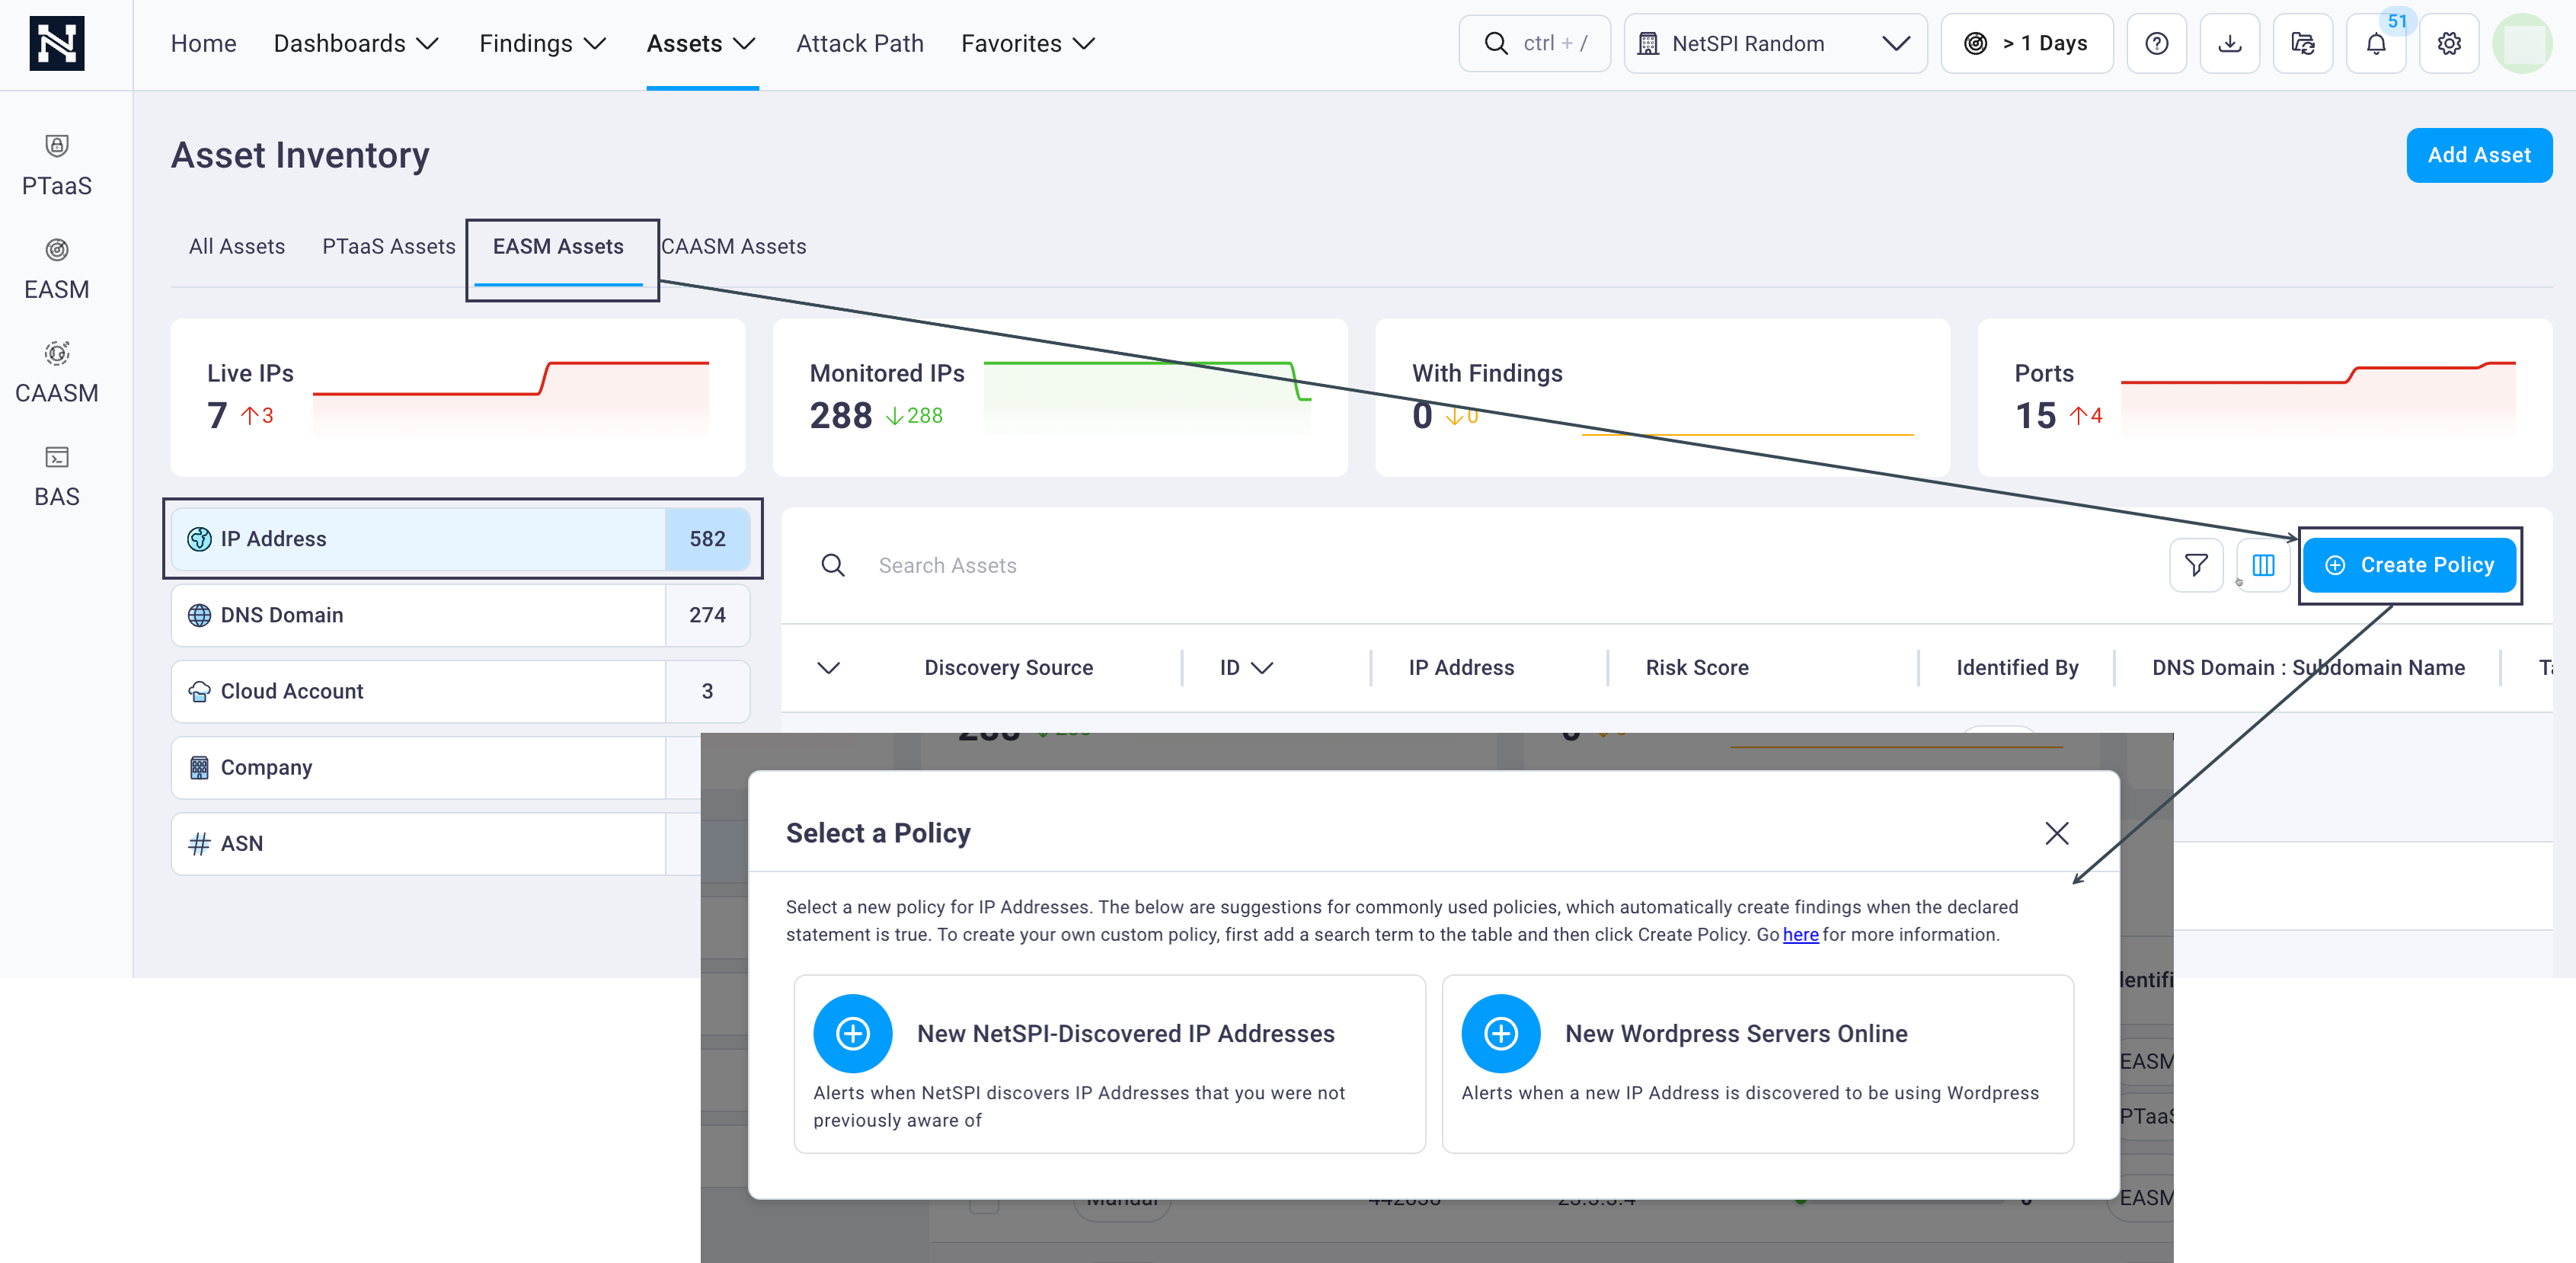This screenshot has width=2576, height=1263.
Task: Switch to the All Assets tab
Action: click(237, 246)
